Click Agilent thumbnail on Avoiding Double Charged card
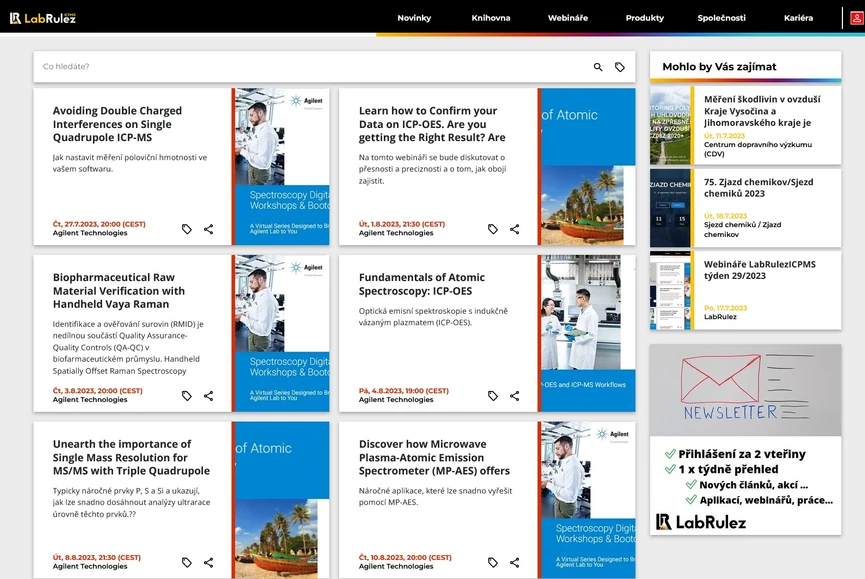Screen dimensions: 865x579 (281, 167)
